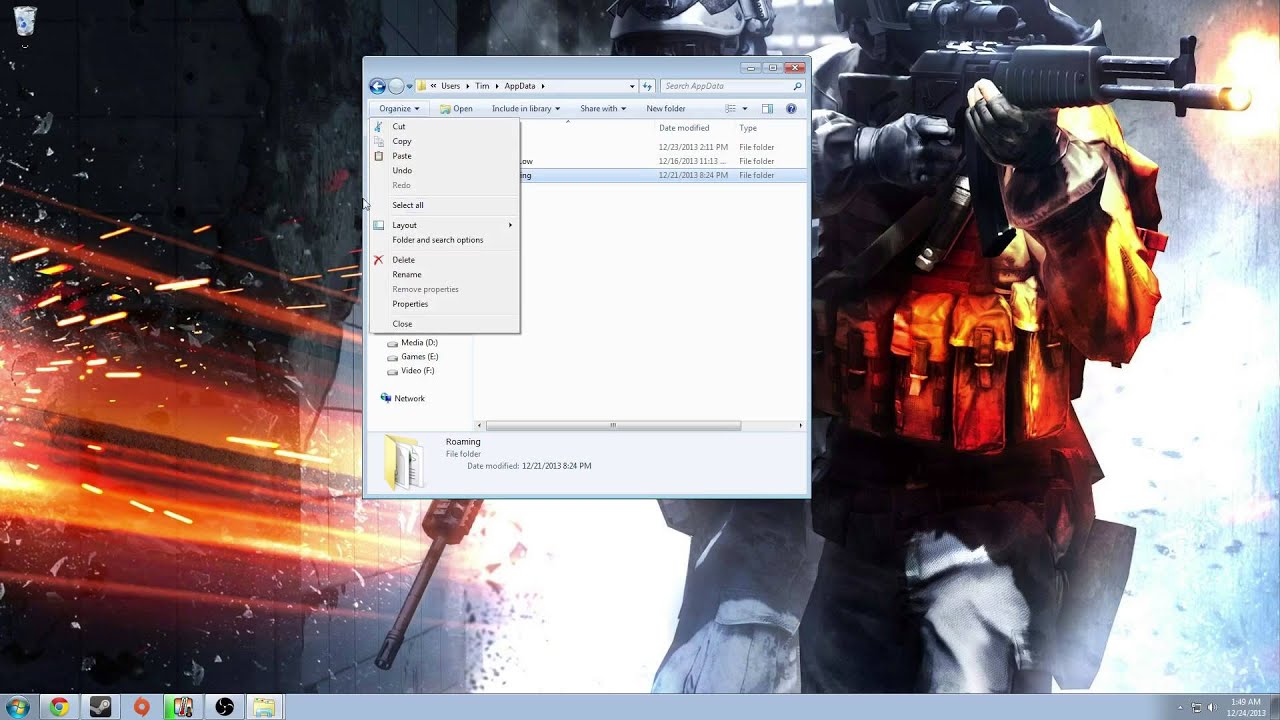
Task: Open the recent pages dropdown arrow
Action: pos(409,86)
